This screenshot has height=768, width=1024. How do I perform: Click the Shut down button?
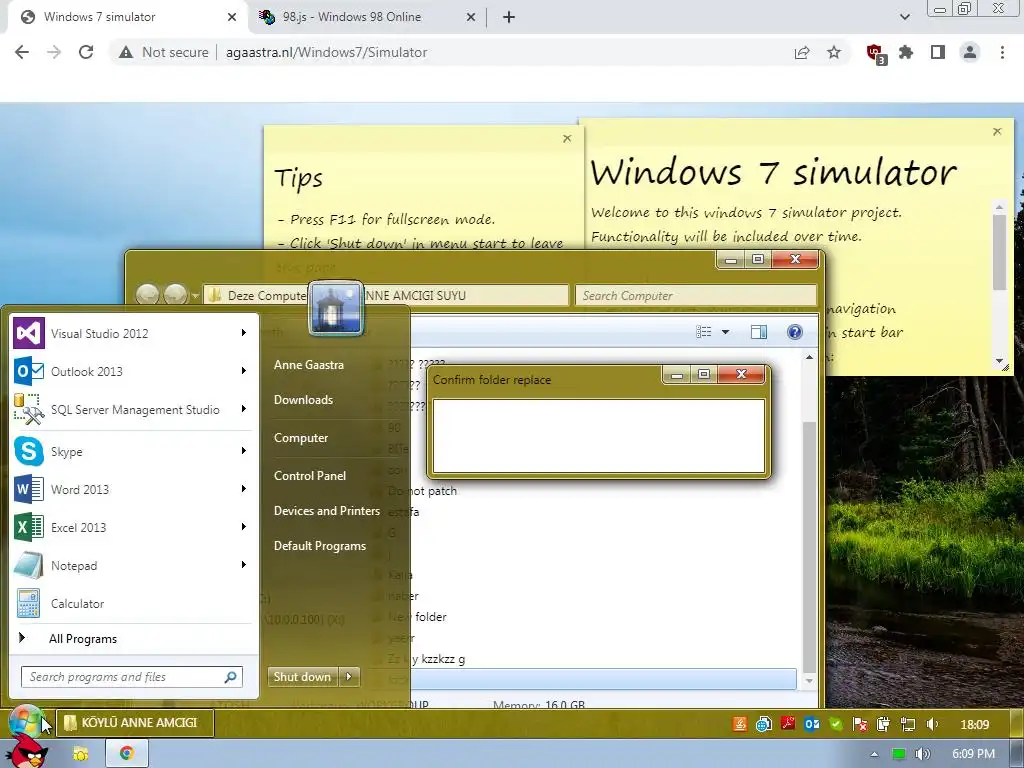coord(302,677)
